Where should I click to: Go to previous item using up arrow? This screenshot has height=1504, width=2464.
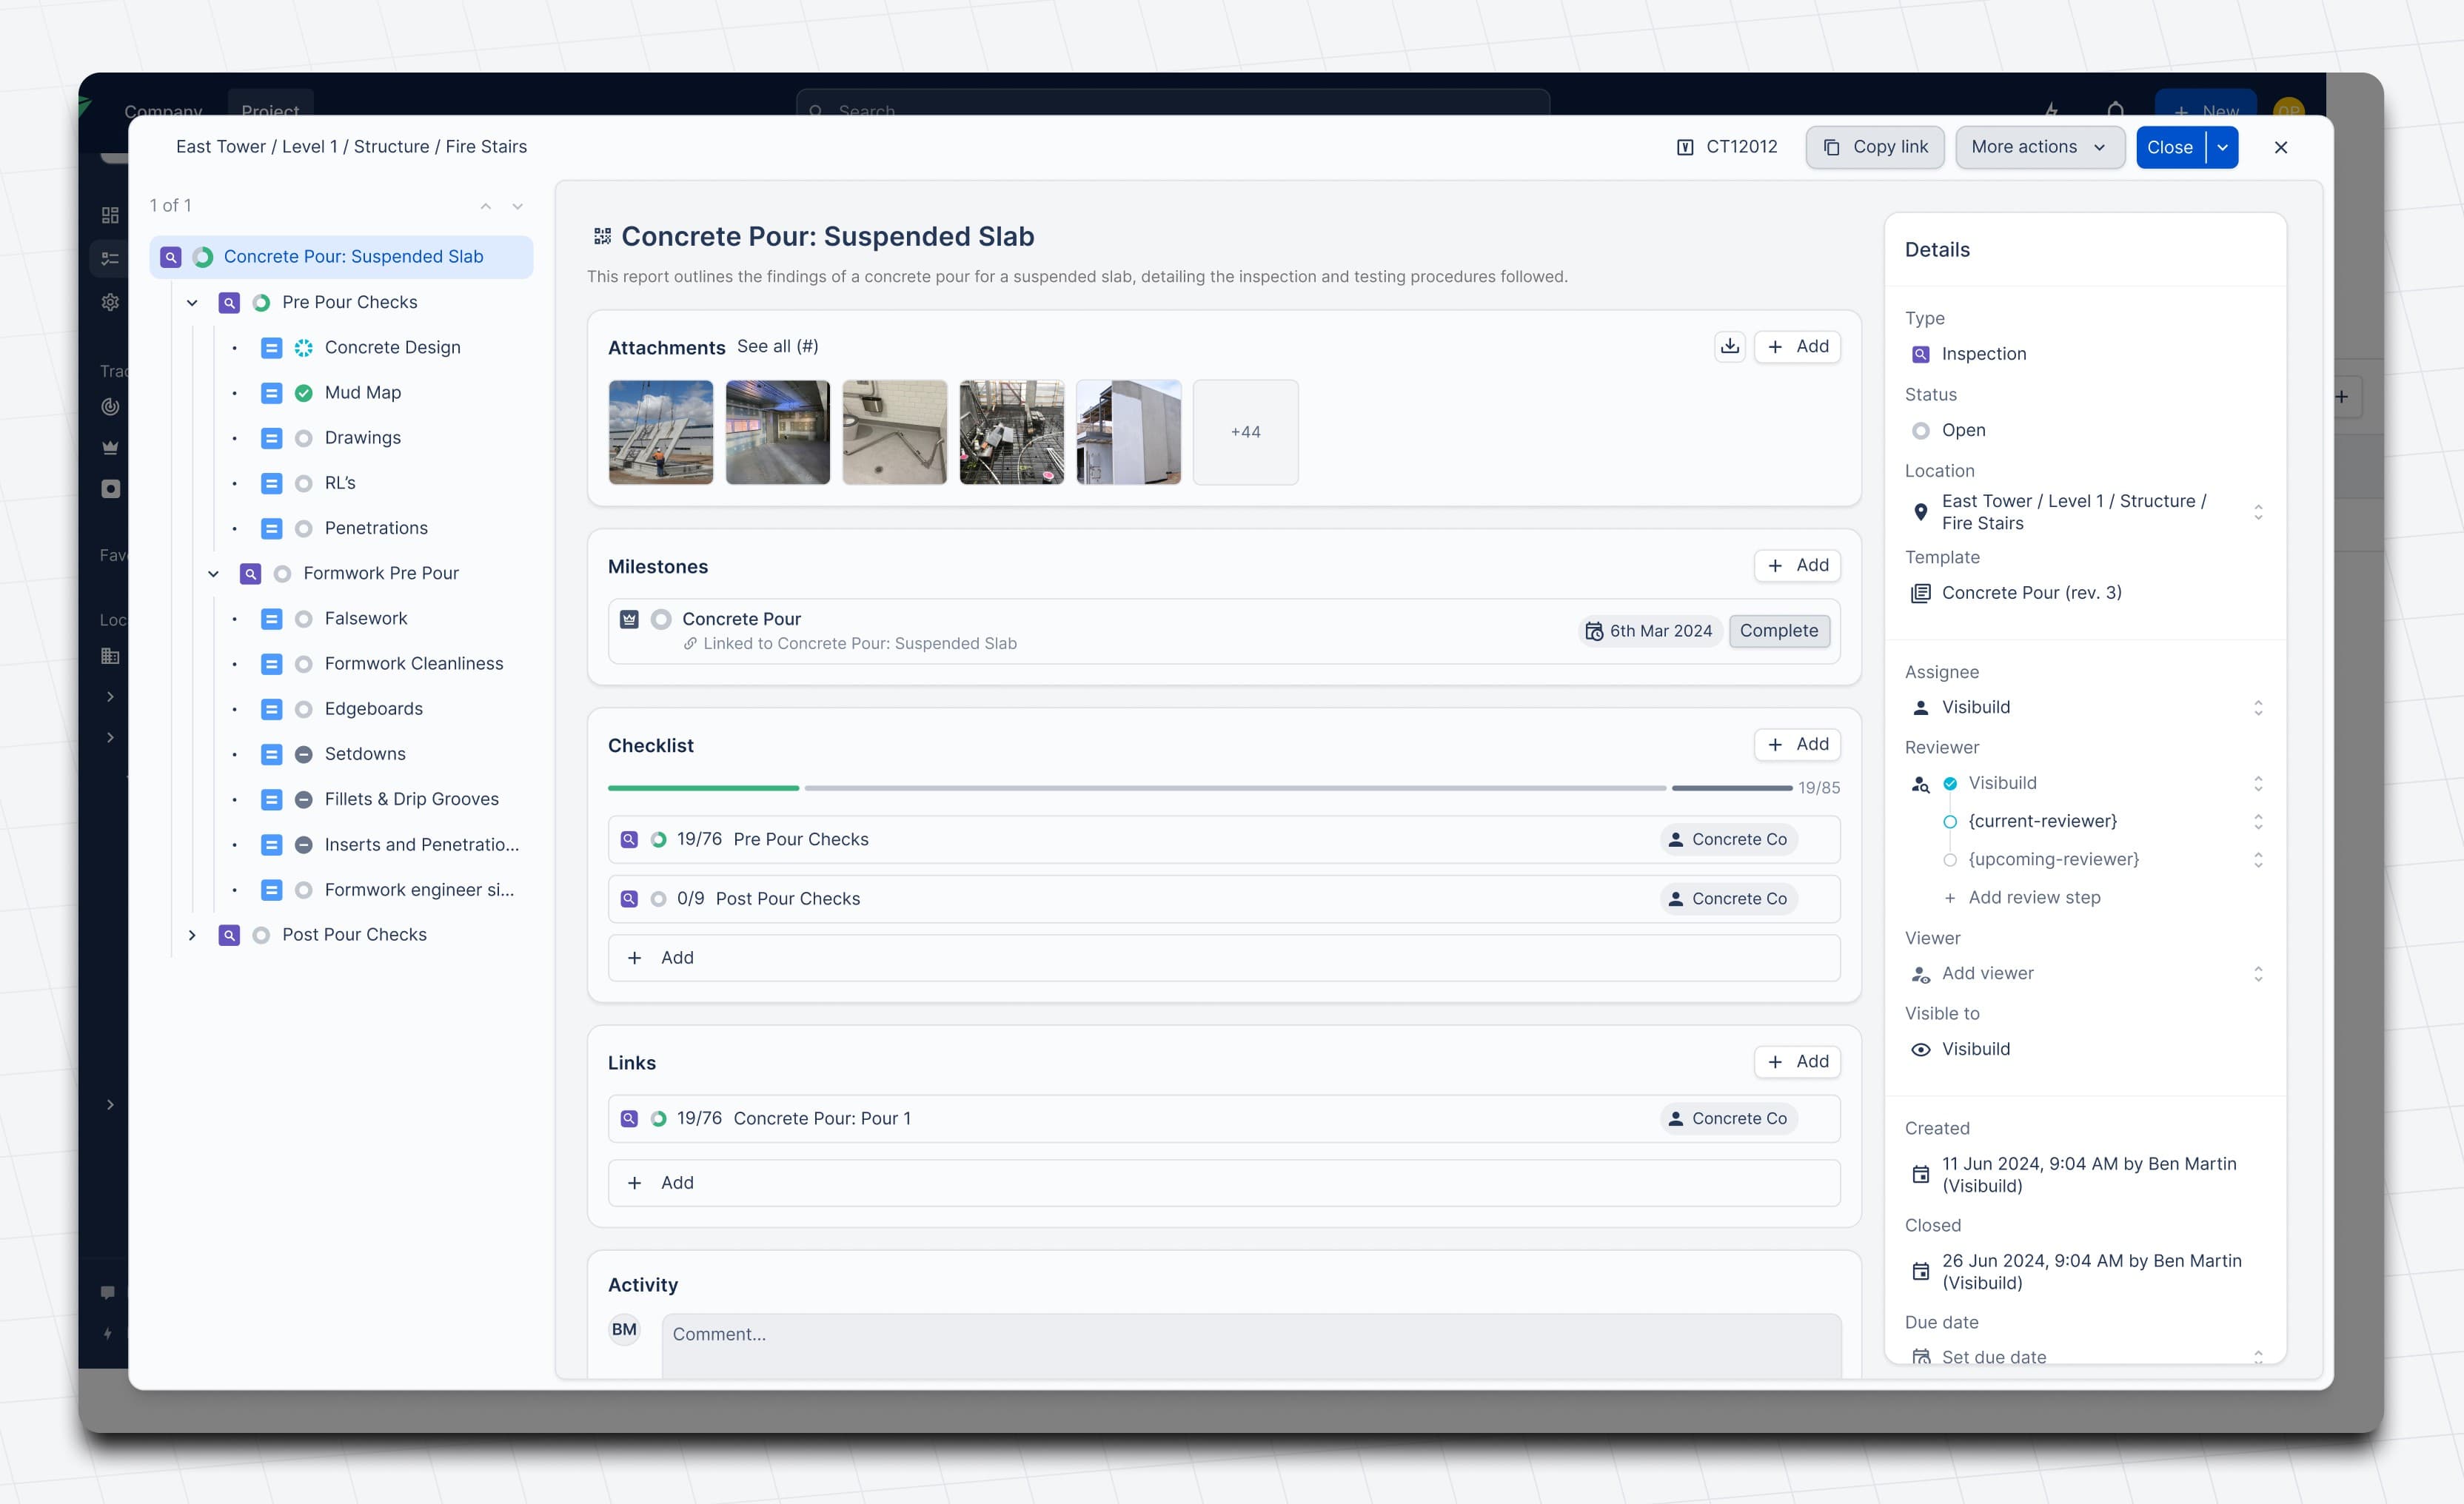486,206
